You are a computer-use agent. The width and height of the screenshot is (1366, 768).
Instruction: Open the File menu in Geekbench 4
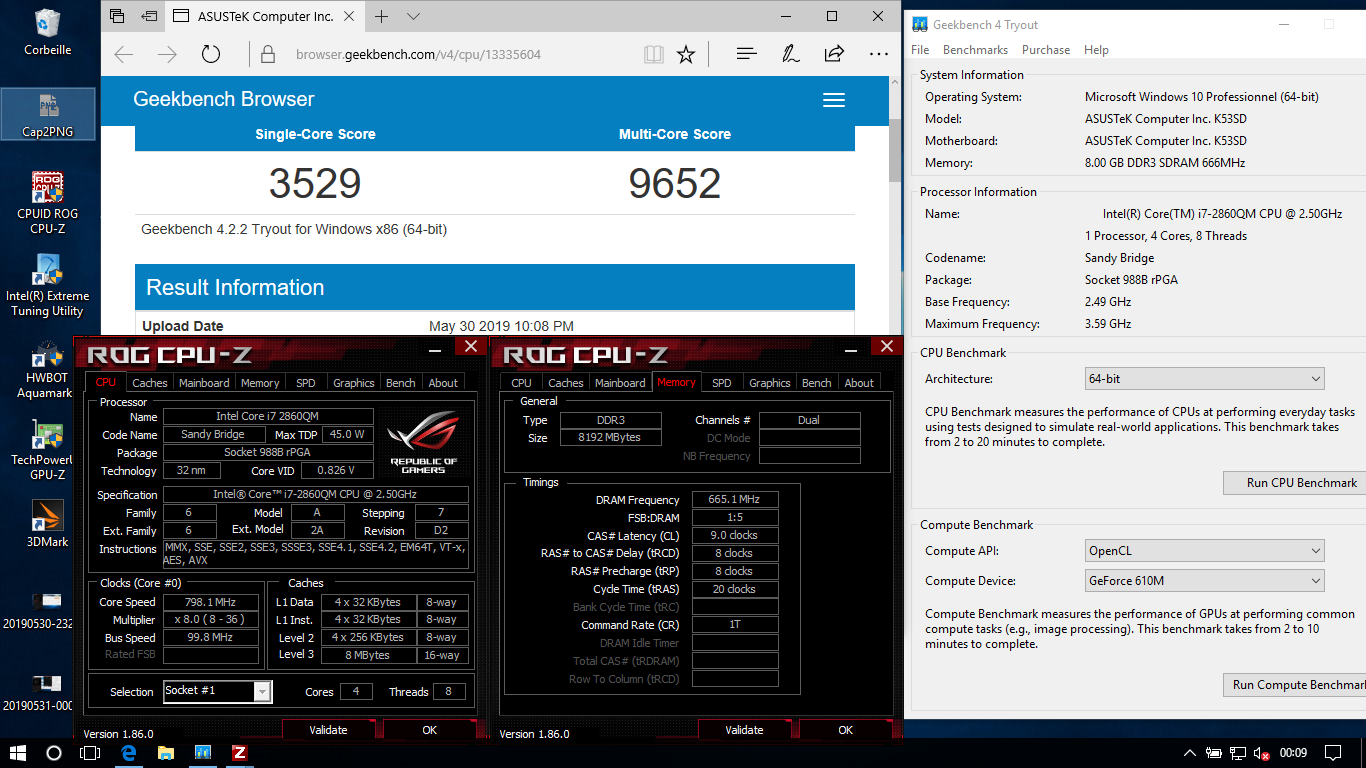920,50
